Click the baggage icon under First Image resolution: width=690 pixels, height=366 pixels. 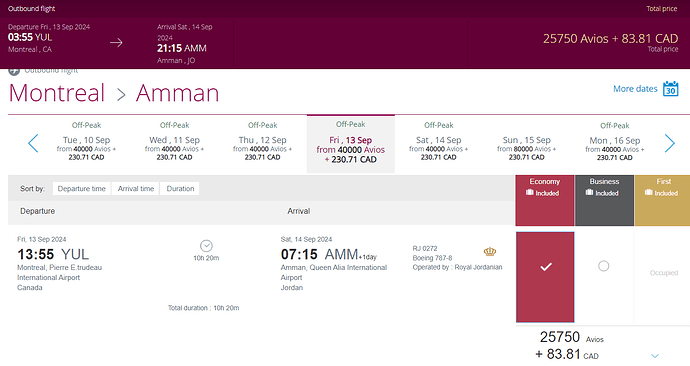click(649, 193)
